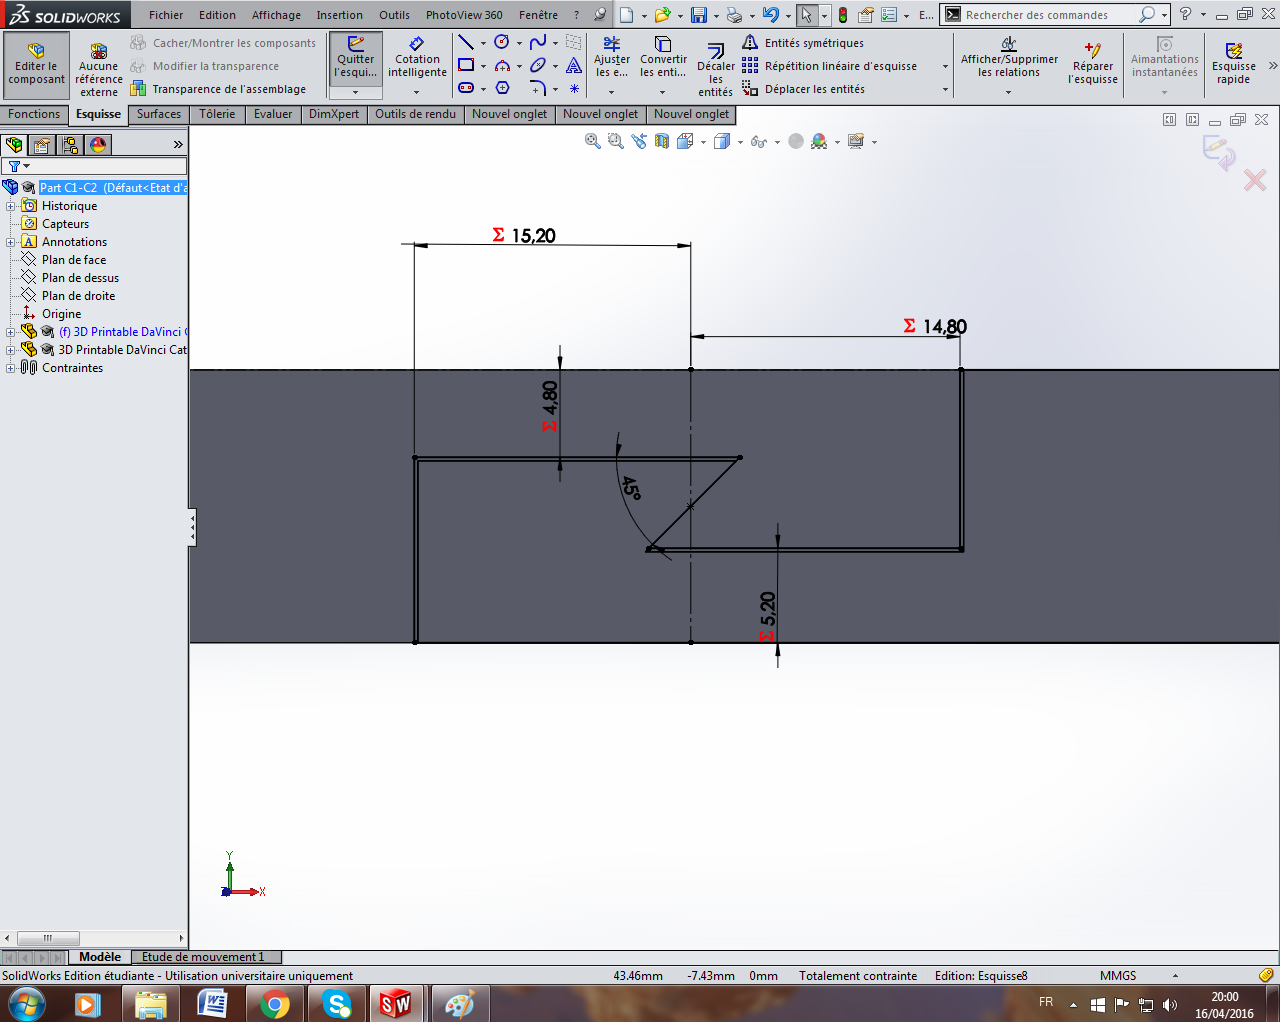Viewport: 1282px width, 1022px height.
Task: Select Plan de face in tree
Action: click(x=73, y=260)
